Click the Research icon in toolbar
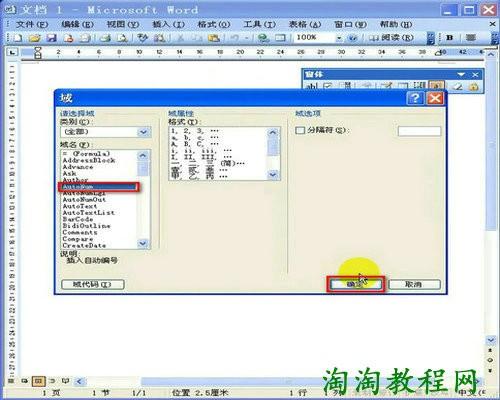Image resolution: width=500 pixels, height=400 pixels. [159, 38]
